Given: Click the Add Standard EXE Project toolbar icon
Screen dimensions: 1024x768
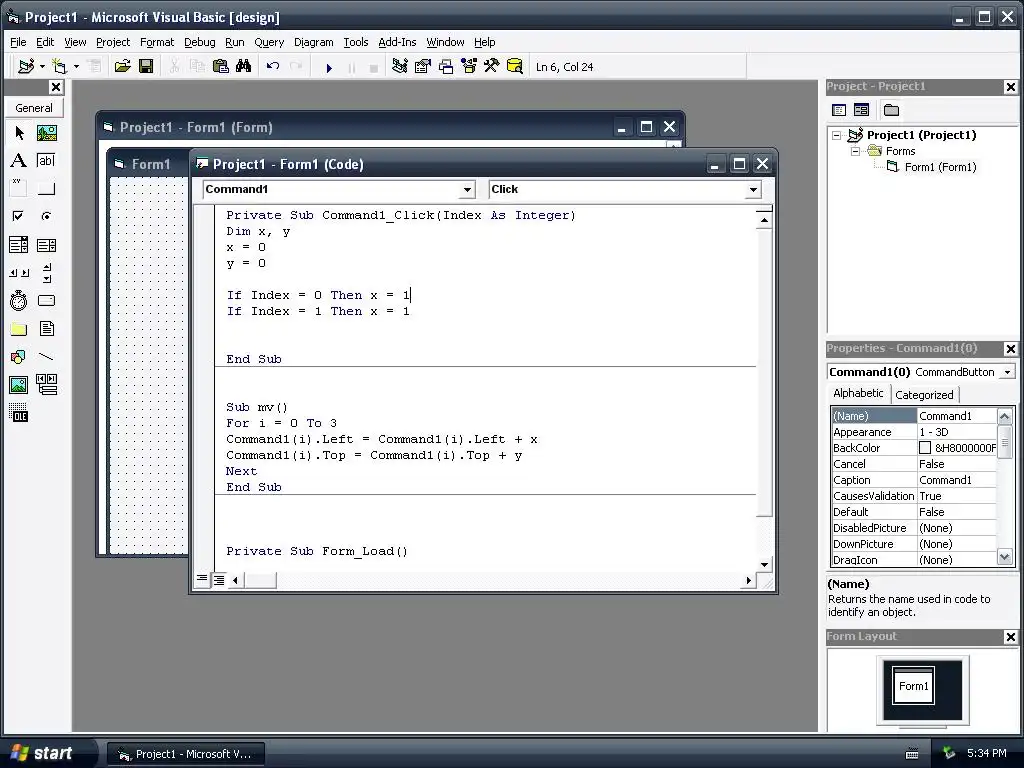Looking at the screenshot, I should 26,67.
